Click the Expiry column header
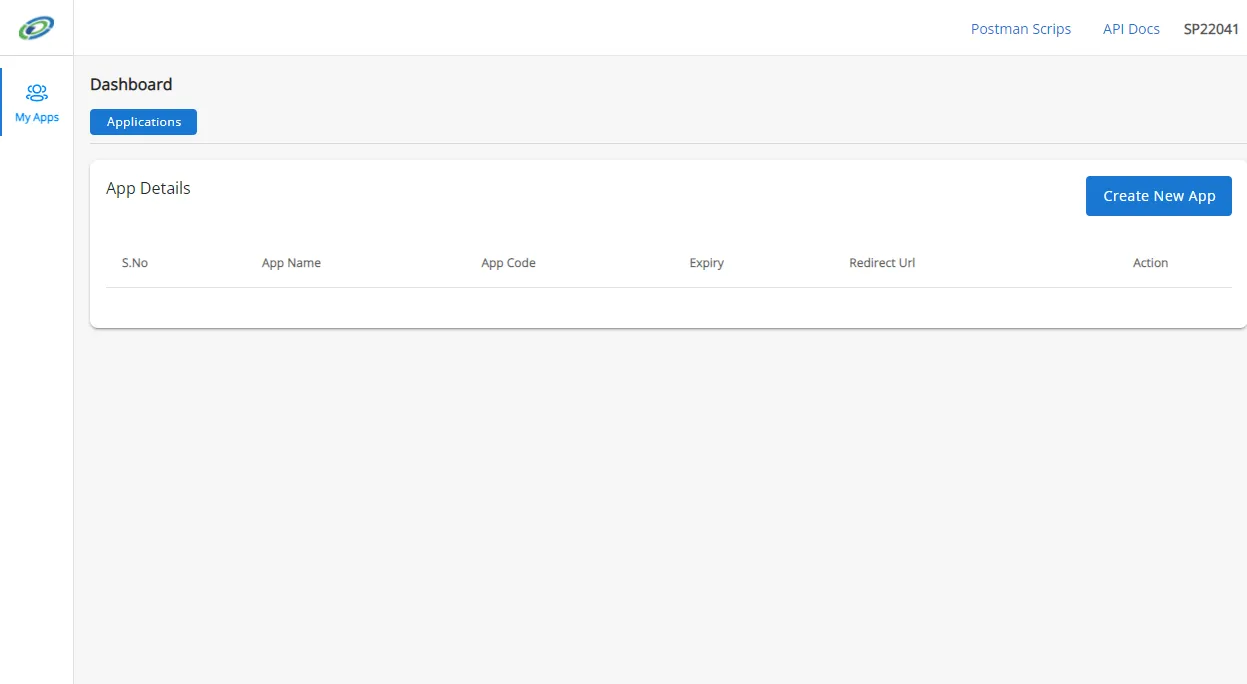This screenshot has height=684, width=1247. [706, 263]
